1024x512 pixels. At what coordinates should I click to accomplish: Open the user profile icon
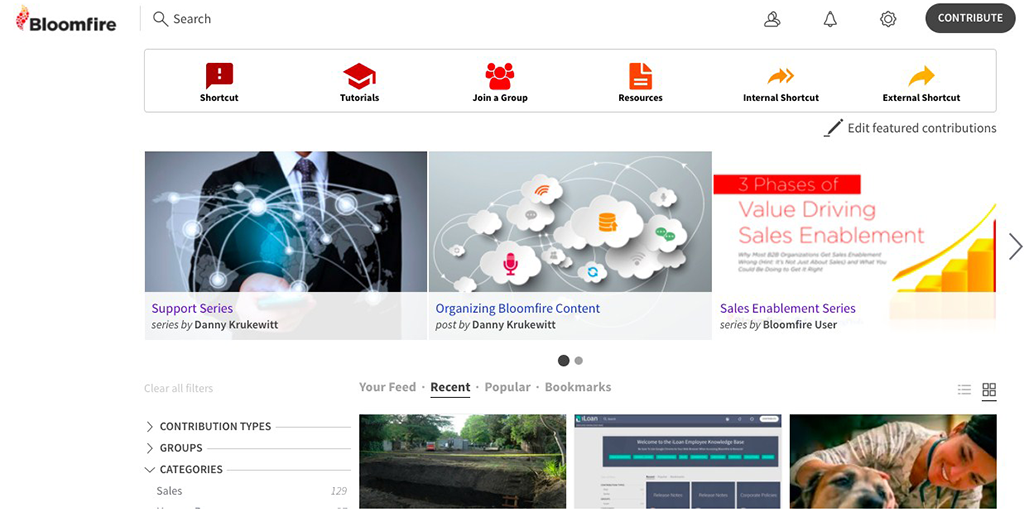point(772,19)
